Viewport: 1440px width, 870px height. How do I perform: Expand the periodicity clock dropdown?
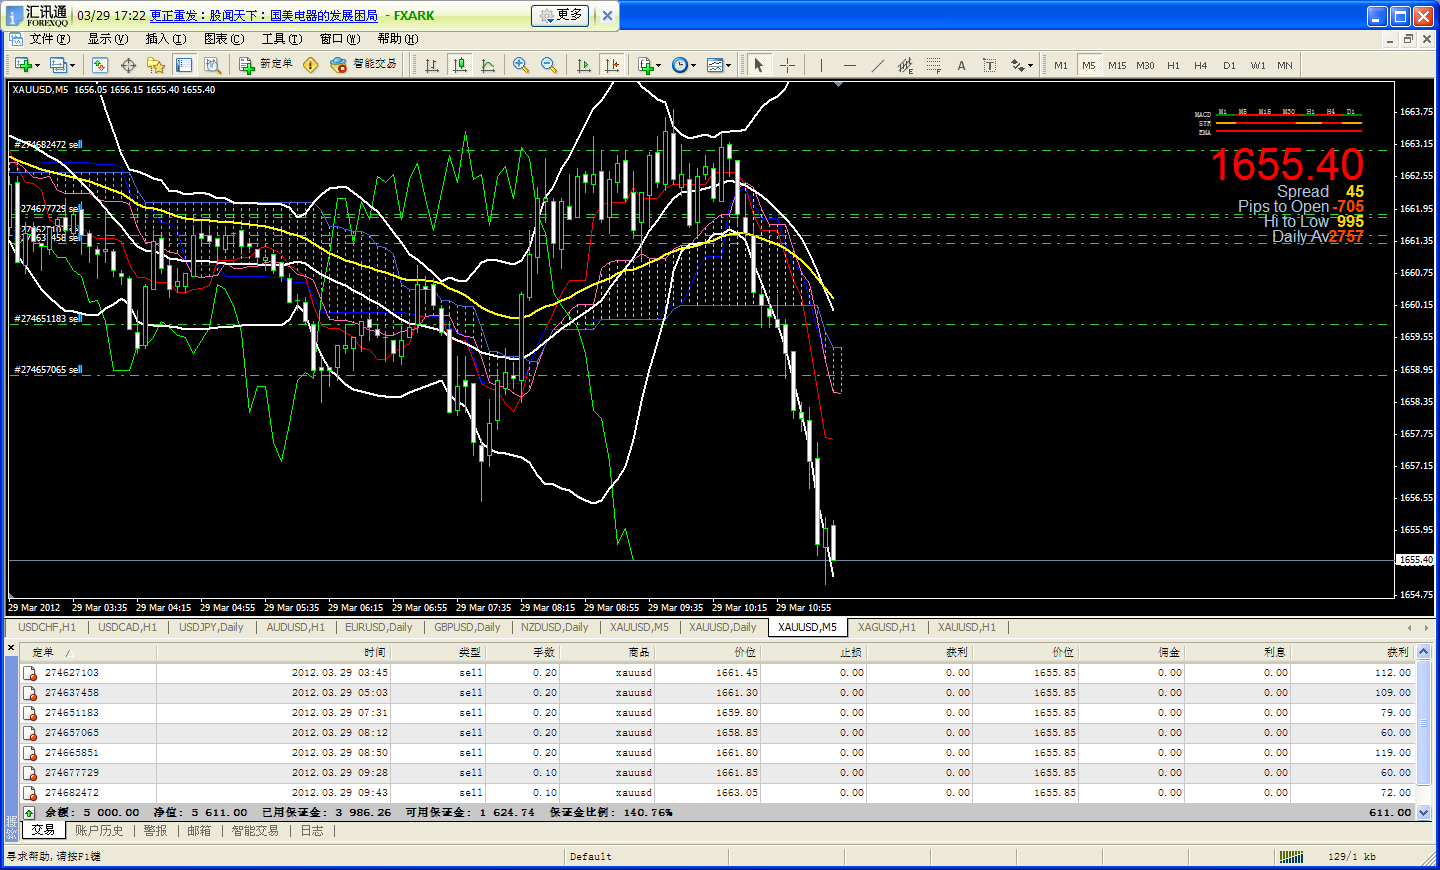click(x=694, y=66)
